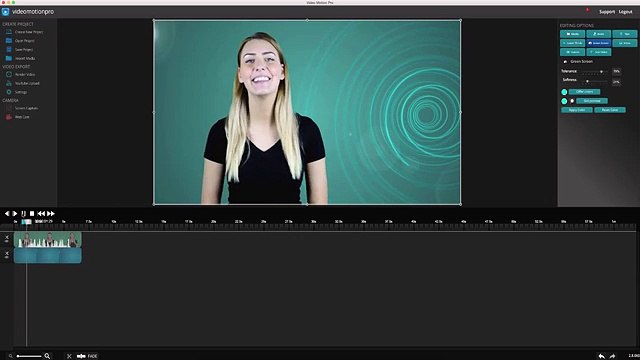Click the videomotionpro logo icon
This screenshot has height=360, width=640.
pyautogui.click(x=5, y=12)
